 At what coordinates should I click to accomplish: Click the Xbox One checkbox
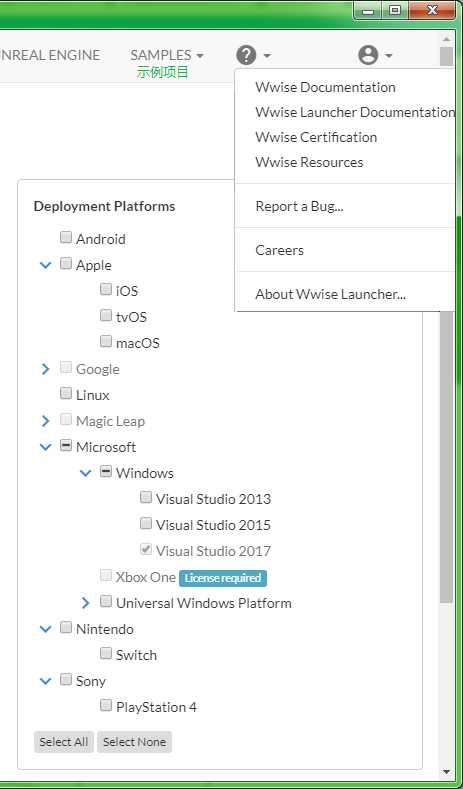coord(106,575)
